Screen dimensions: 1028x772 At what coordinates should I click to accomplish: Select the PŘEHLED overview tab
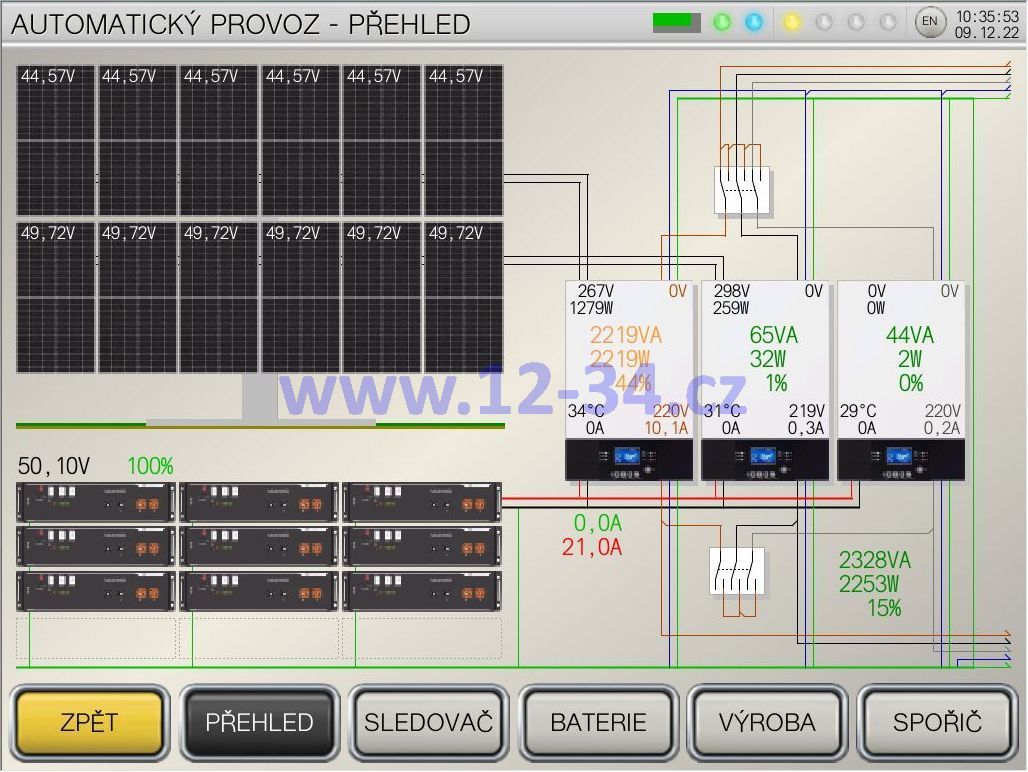point(259,722)
